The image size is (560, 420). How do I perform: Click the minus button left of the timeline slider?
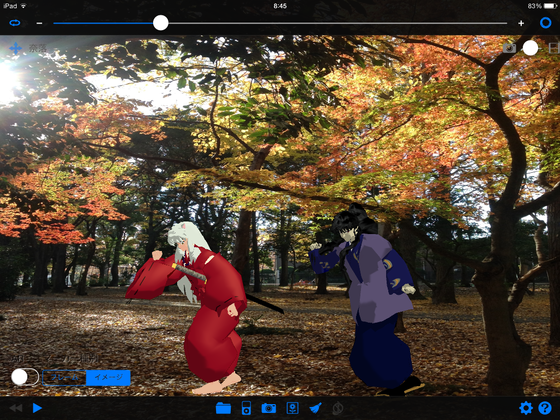[x=39, y=23]
